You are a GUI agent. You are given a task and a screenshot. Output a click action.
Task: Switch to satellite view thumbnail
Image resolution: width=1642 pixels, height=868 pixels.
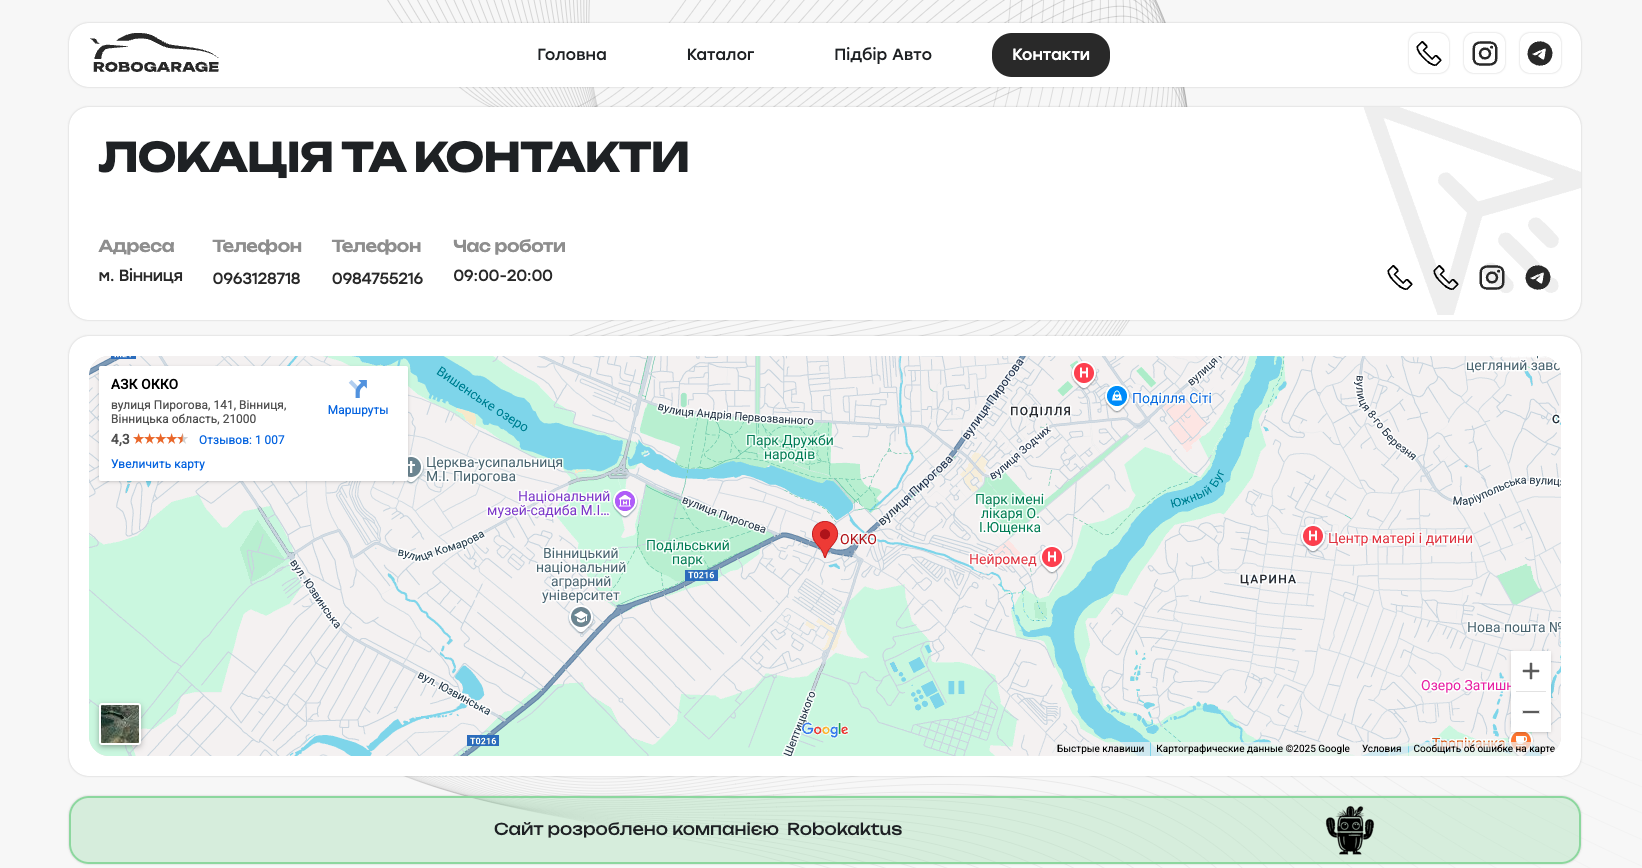tap(120, 724)
